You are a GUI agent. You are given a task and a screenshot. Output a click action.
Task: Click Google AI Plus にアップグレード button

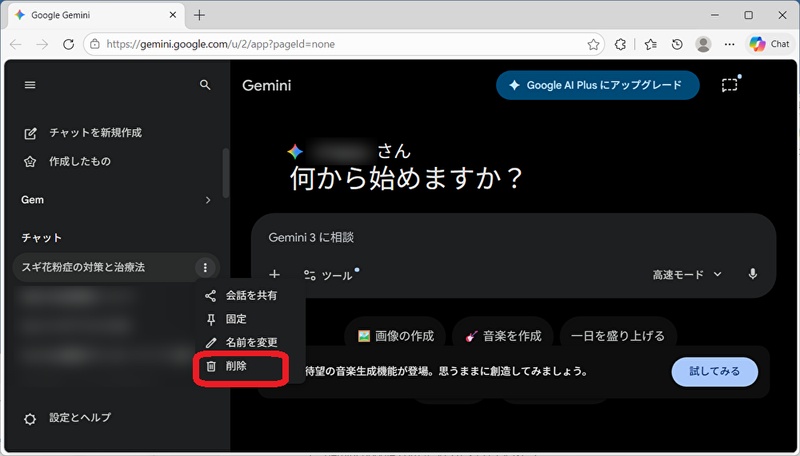click(x=597, y=85)
